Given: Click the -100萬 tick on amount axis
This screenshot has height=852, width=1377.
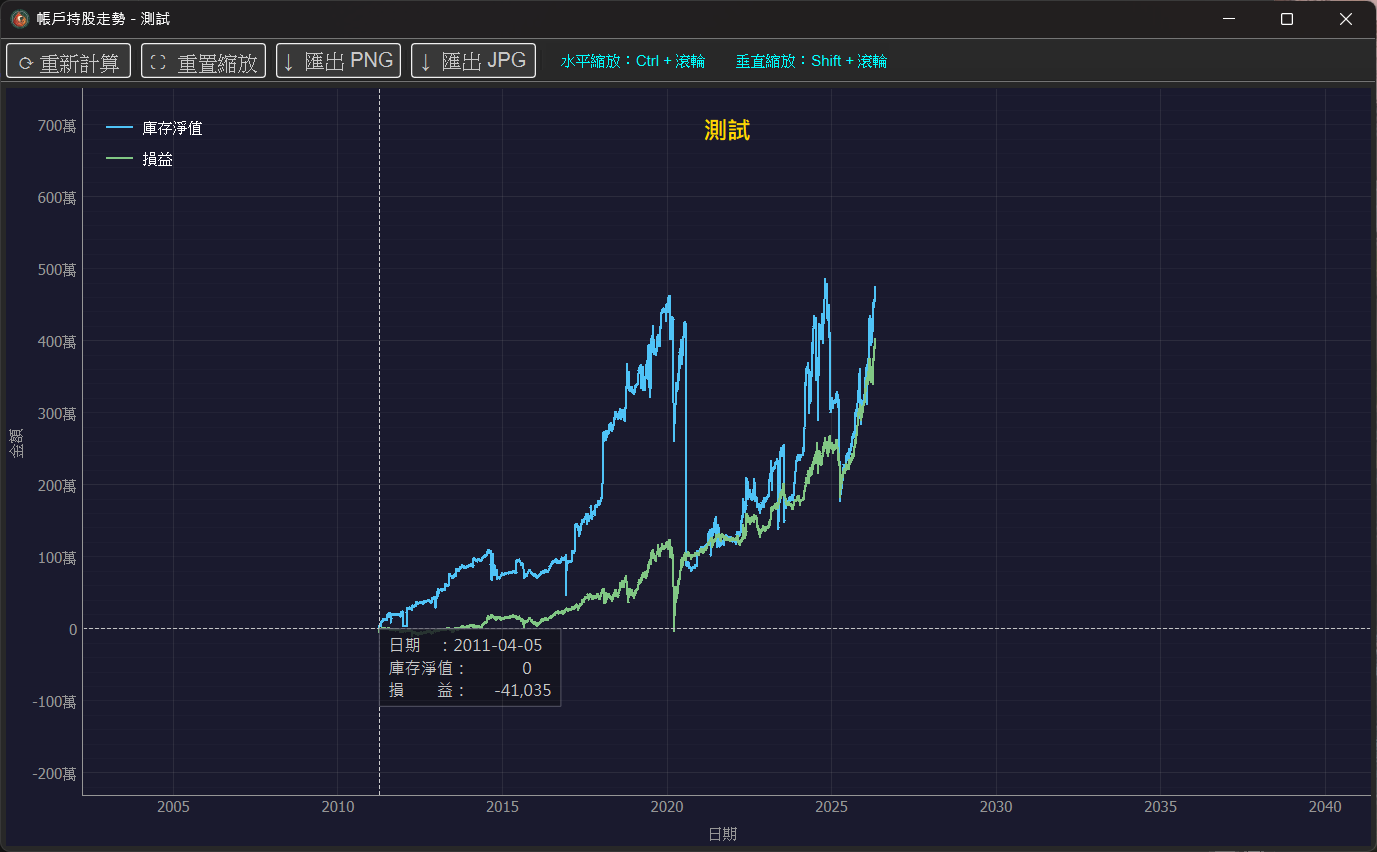Looking at the screenshot, I should 54,702.
